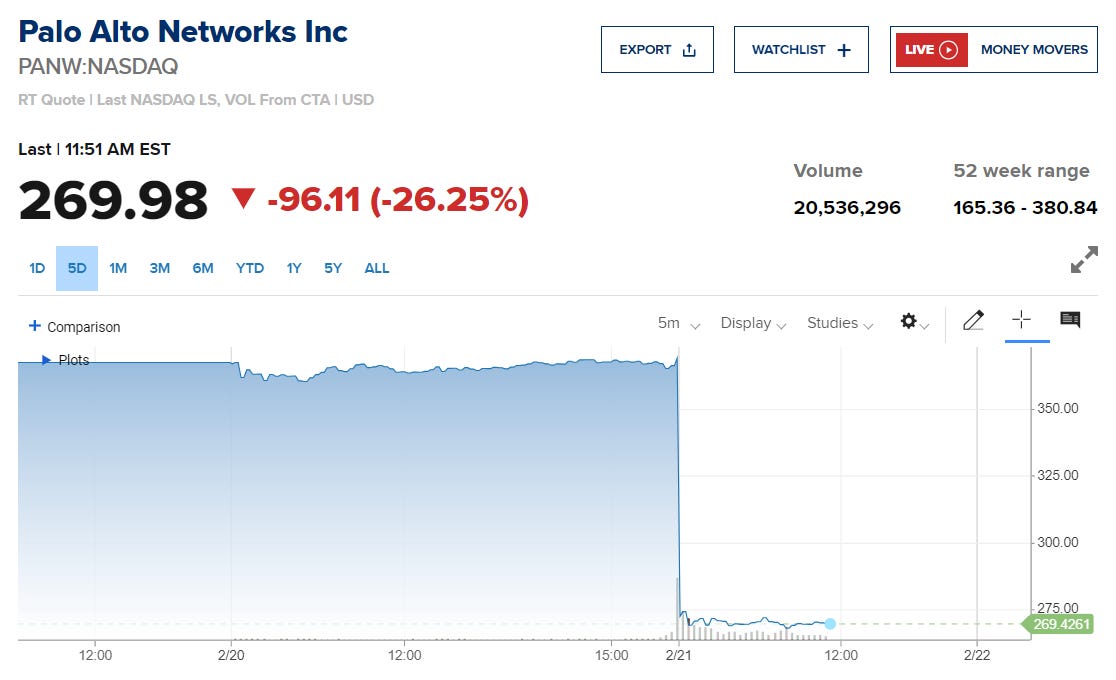Show the ALL time range
1116x680 pixels.
point(377,268)
